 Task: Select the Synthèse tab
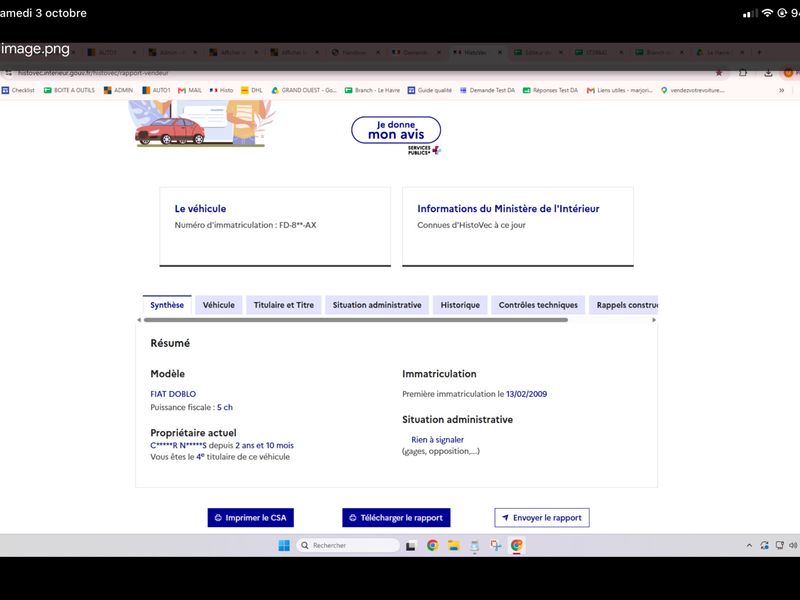[167, 305]
